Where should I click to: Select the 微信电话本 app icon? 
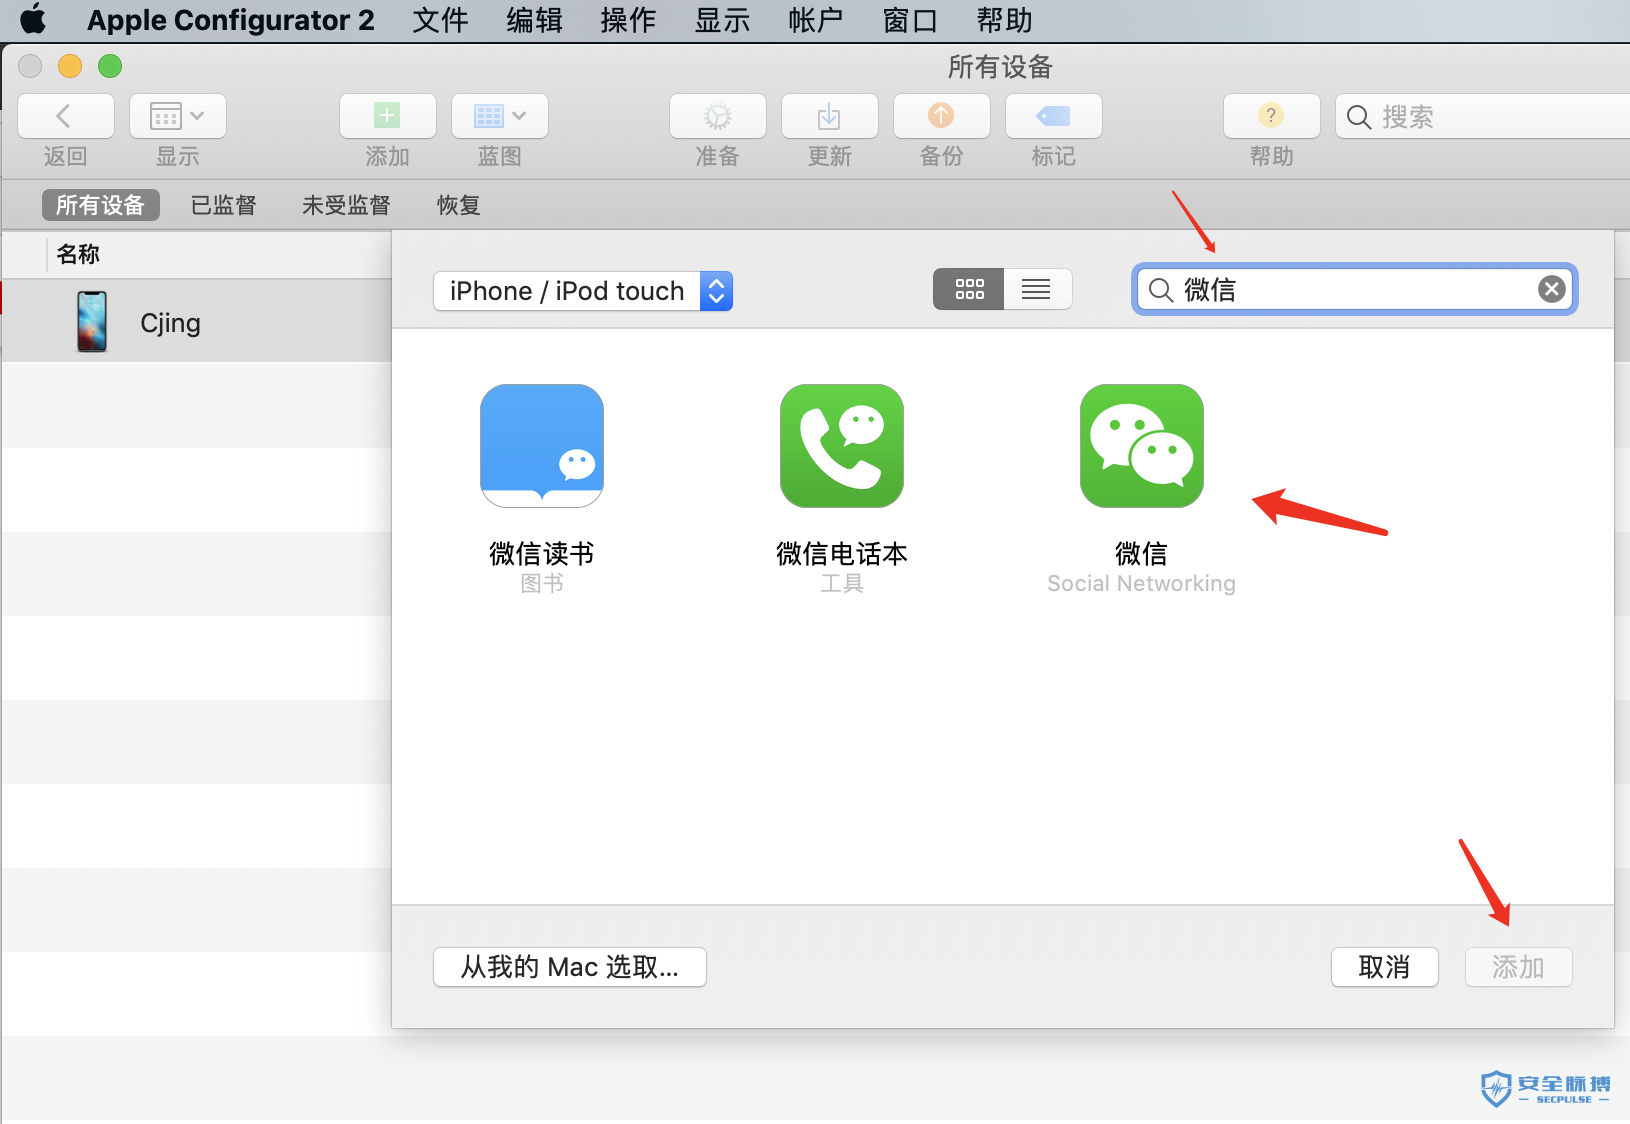coord(842,446)
